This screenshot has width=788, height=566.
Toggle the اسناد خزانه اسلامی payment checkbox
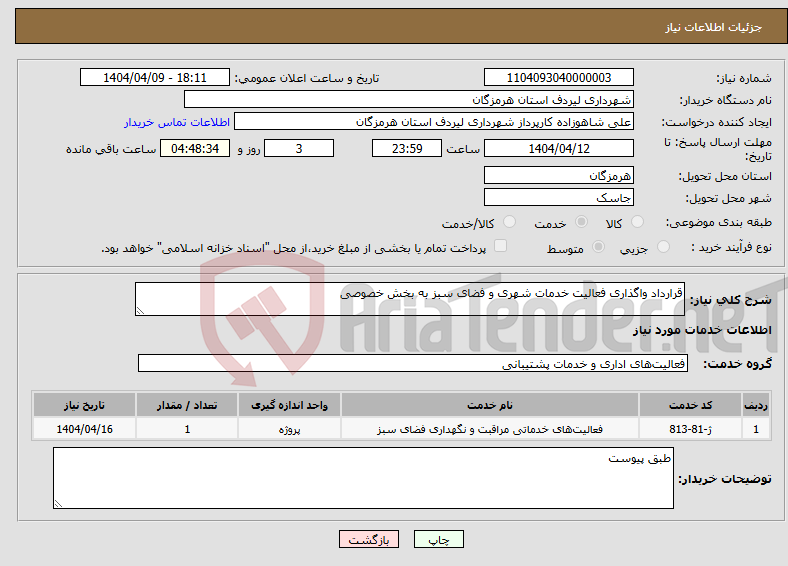[x=500, y=246]
